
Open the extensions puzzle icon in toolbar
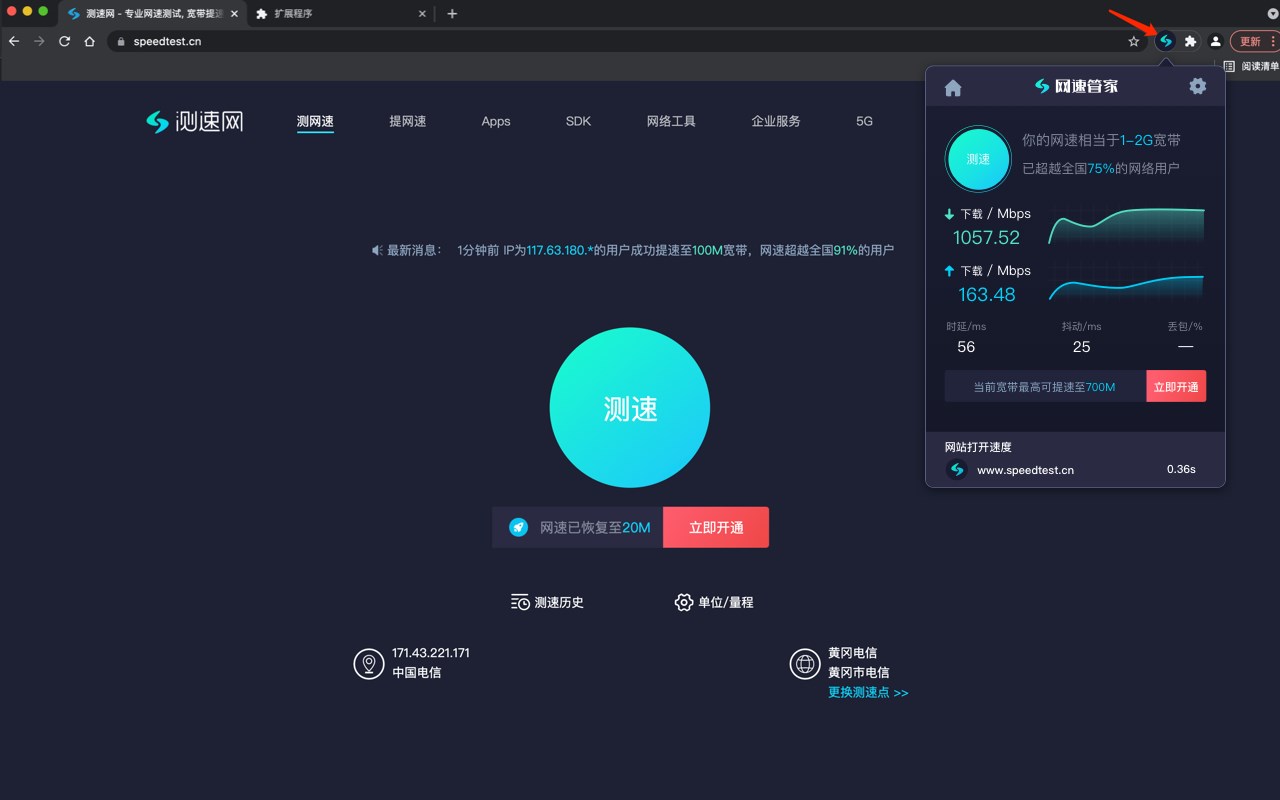point(1190,41)
